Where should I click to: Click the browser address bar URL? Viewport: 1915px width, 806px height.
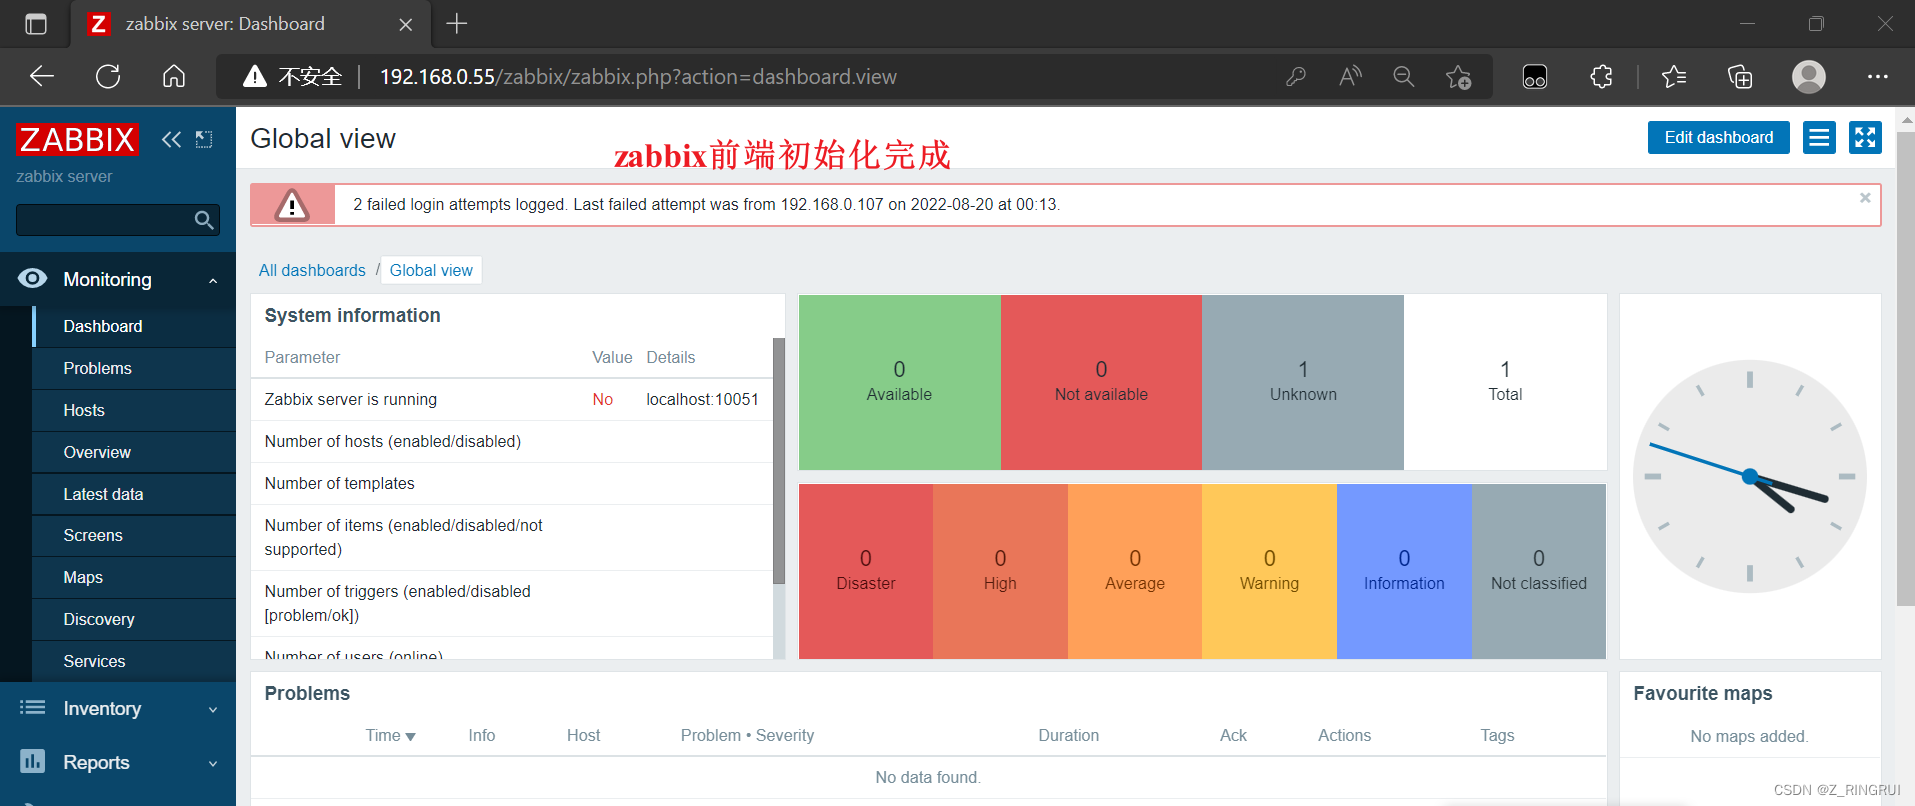[x=638, y=76]
